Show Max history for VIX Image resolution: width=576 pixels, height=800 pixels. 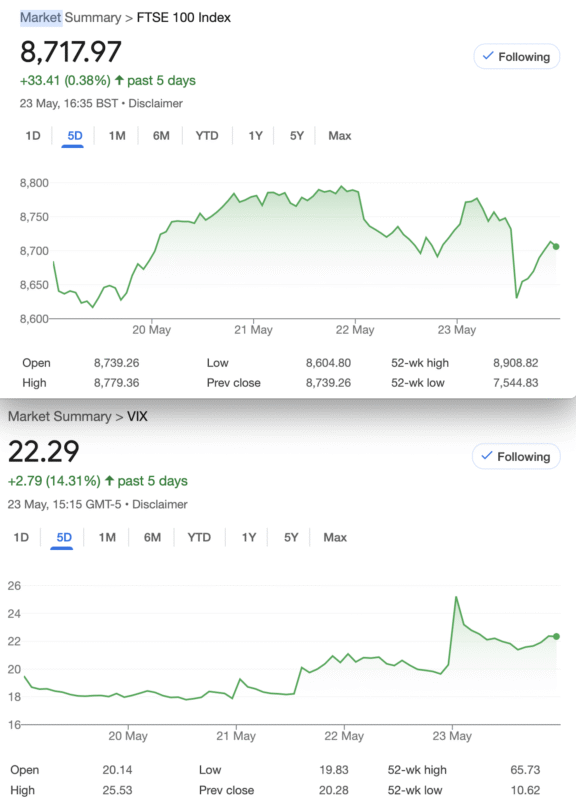click(x=335, y=537)
